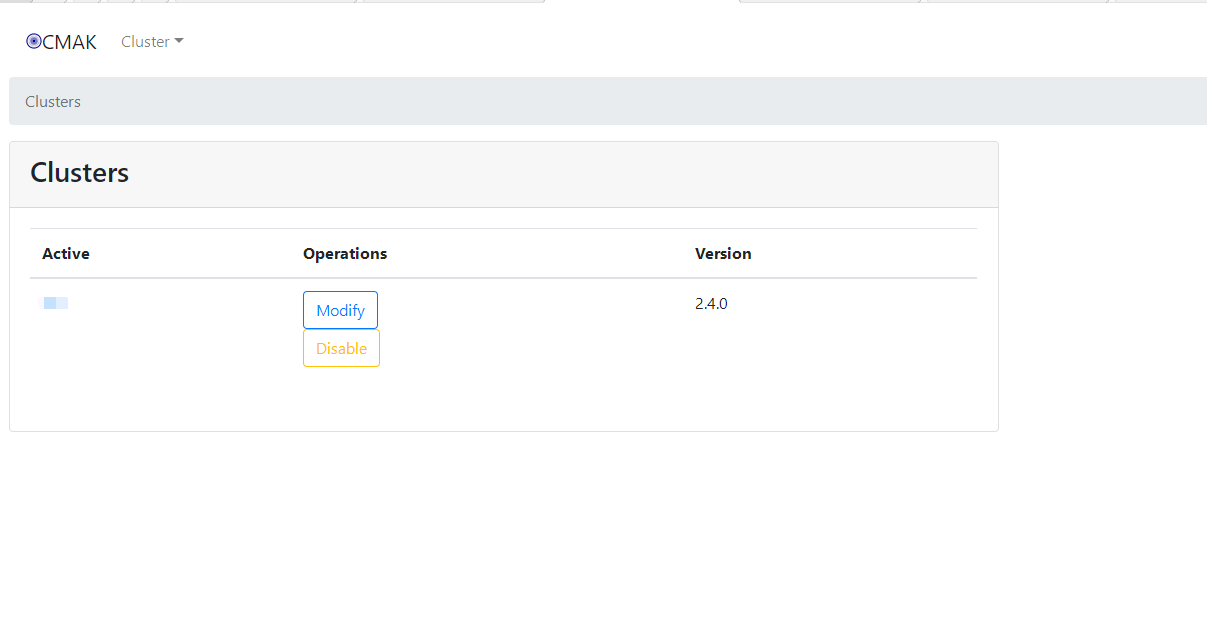Click the Operations column header
The height and width of the screenshot is (633, 1207).
click(x=344, y=253)
